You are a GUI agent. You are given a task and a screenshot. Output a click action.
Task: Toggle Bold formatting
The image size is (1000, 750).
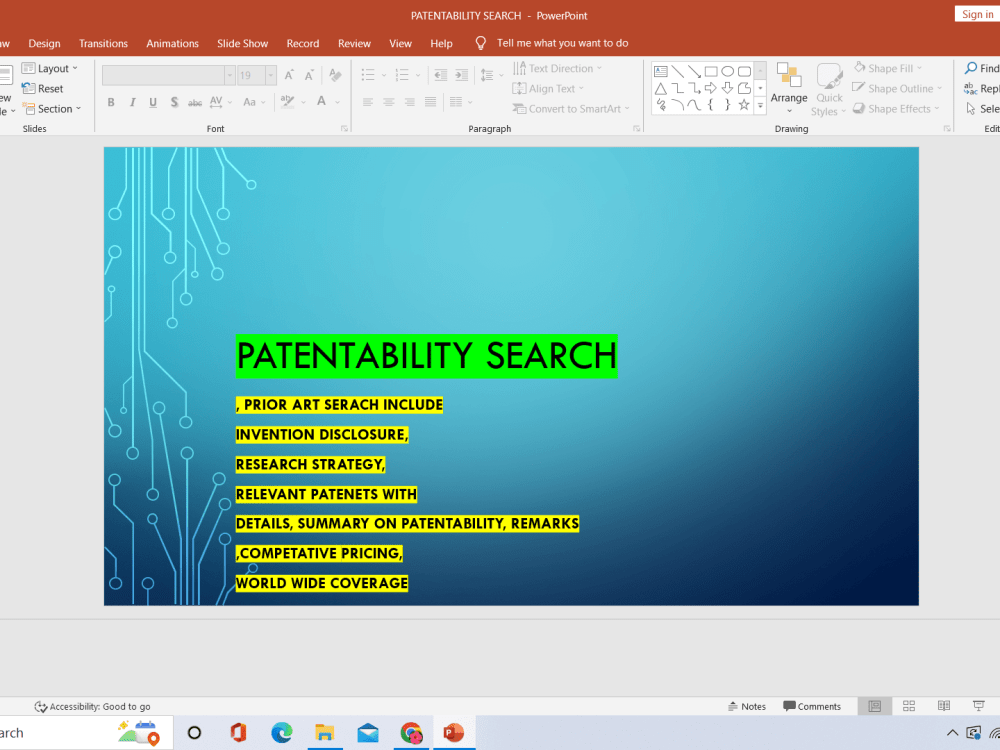[x=111, y=102]
